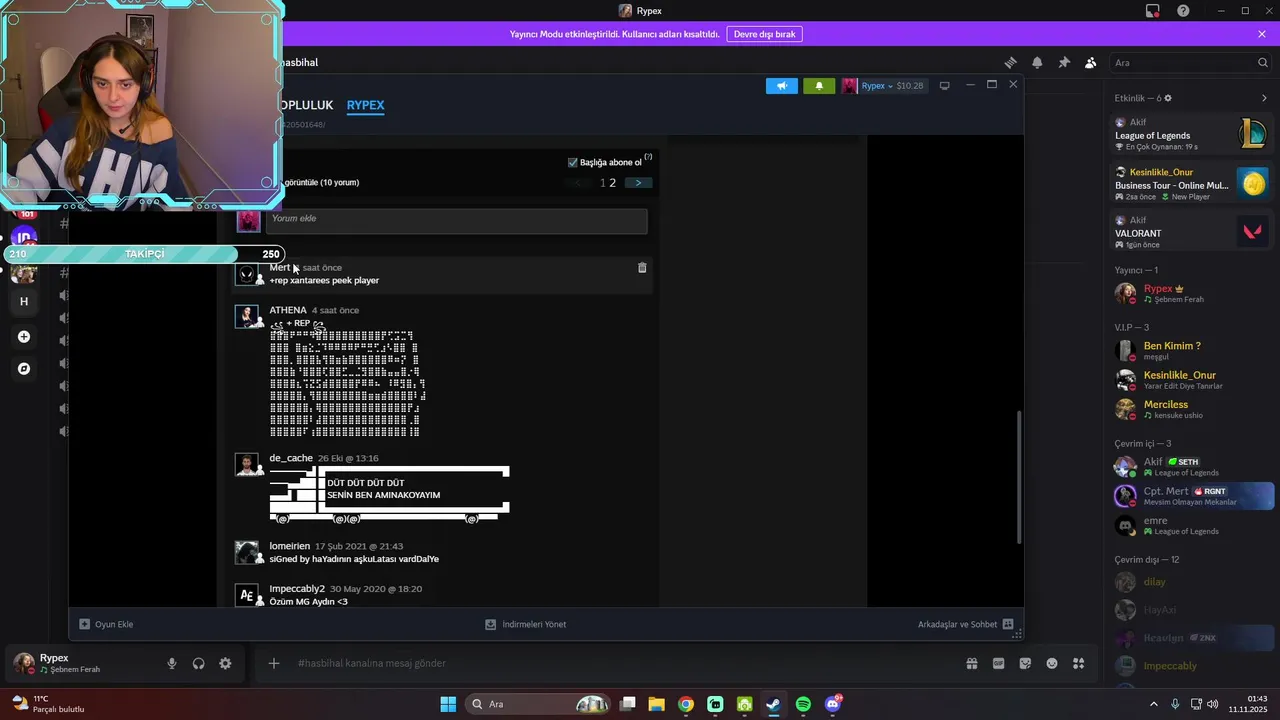
Task: Open ATHENA's profile name link
Action: [x=288, y=310]
